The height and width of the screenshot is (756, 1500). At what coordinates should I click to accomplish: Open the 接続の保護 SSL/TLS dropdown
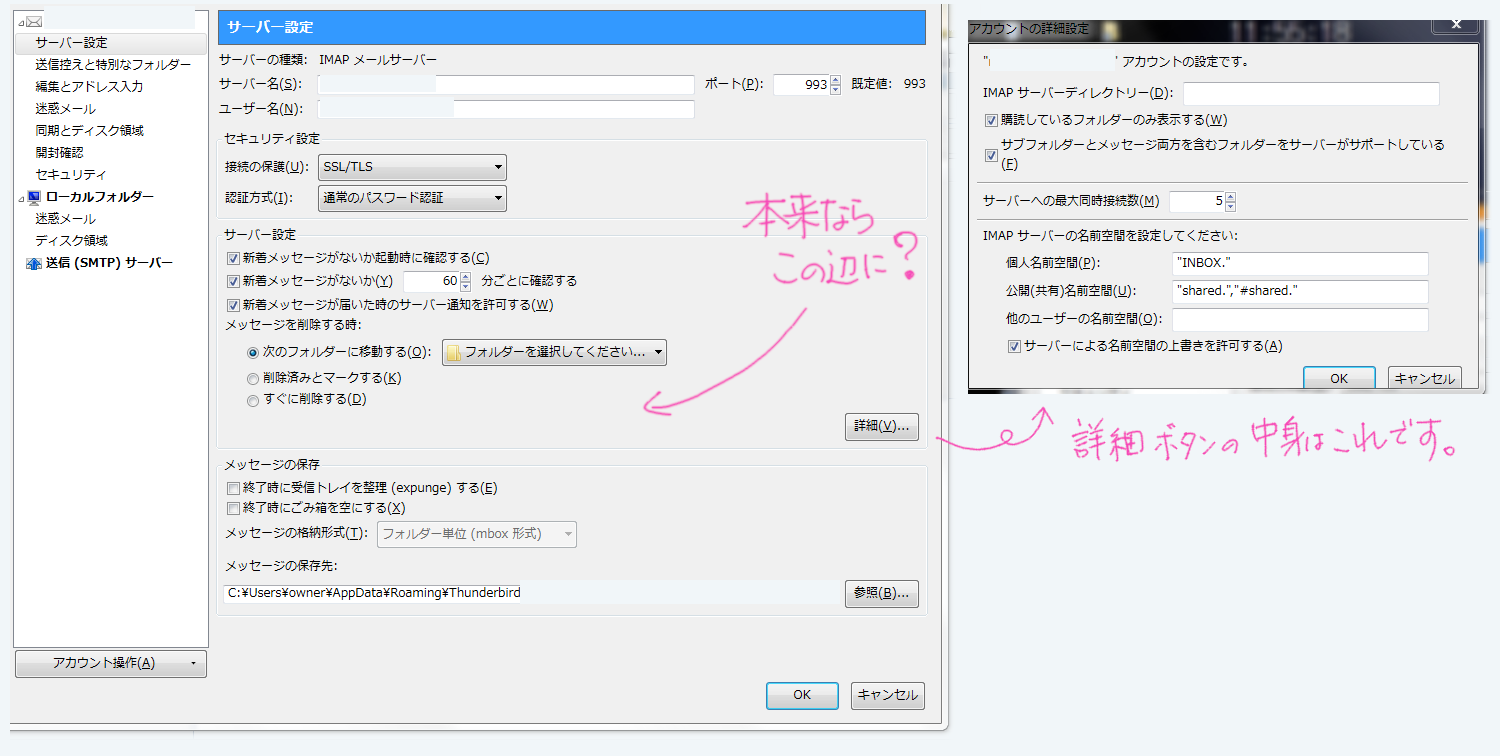412,167
